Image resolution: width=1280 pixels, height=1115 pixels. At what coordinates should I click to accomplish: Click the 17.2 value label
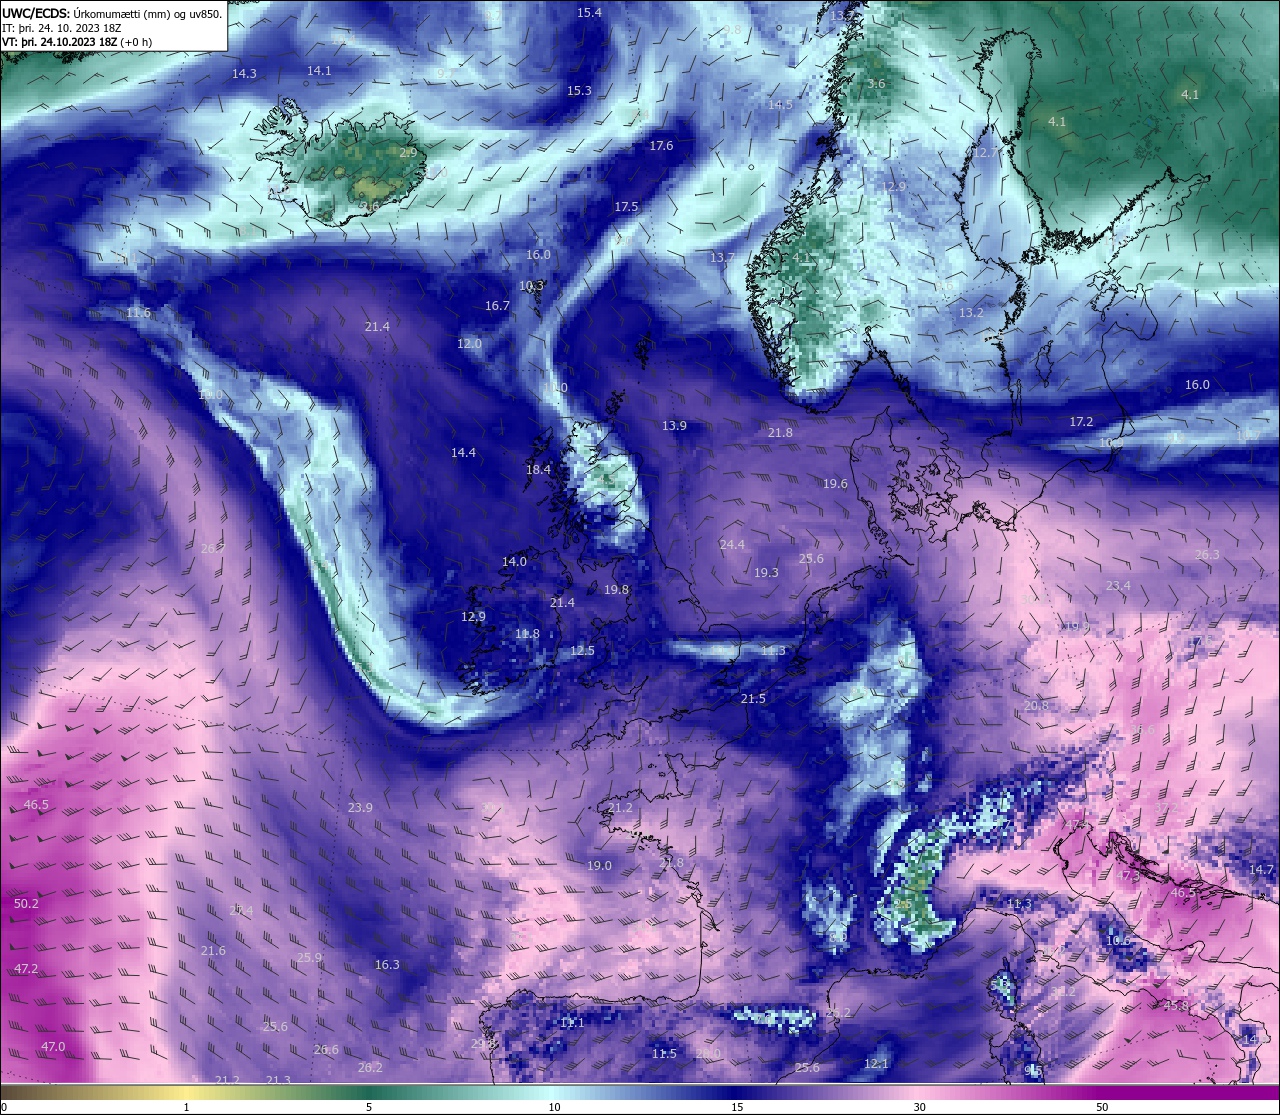1081,422
